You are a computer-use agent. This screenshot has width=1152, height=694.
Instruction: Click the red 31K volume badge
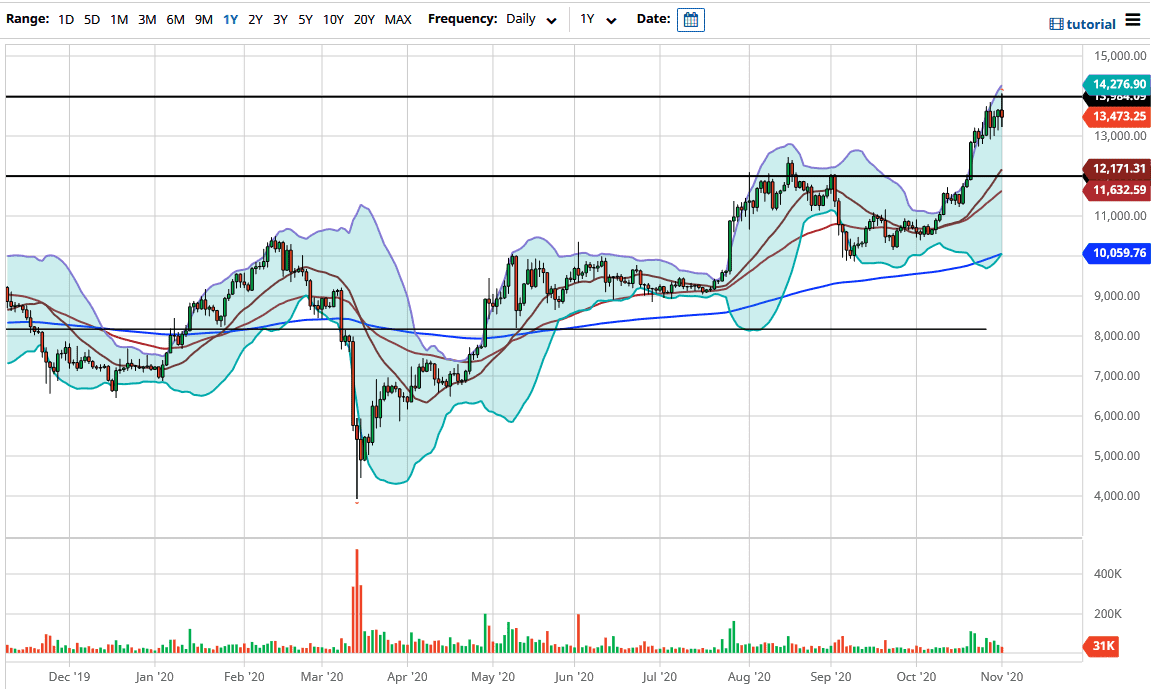tap(1100, 647)
